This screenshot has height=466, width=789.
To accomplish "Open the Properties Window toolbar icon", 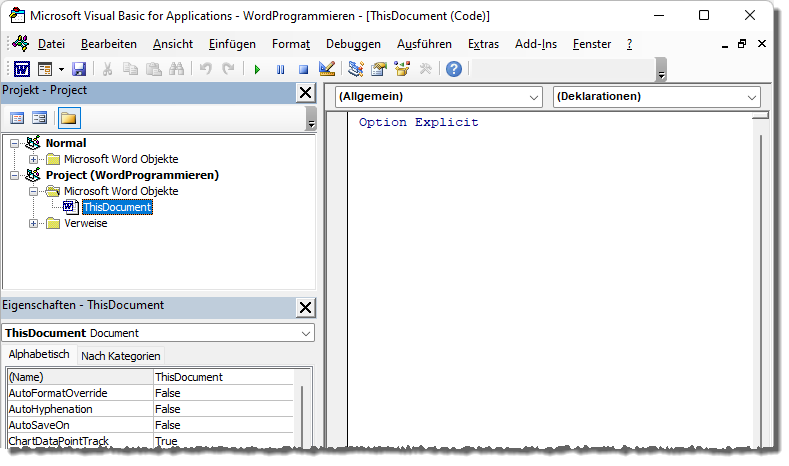I will [x=378, y=69].
